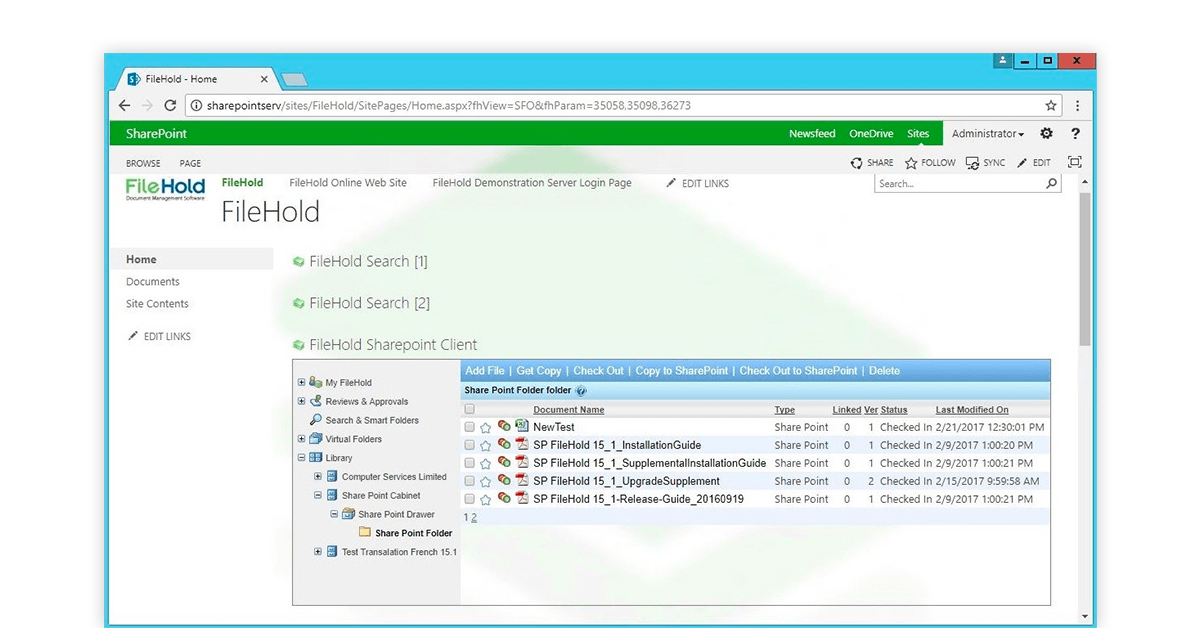Check the box for SP FileHold 15_1_SupplementalInstallationGuide
This screenshot has width=1200, height=628.
470,464
